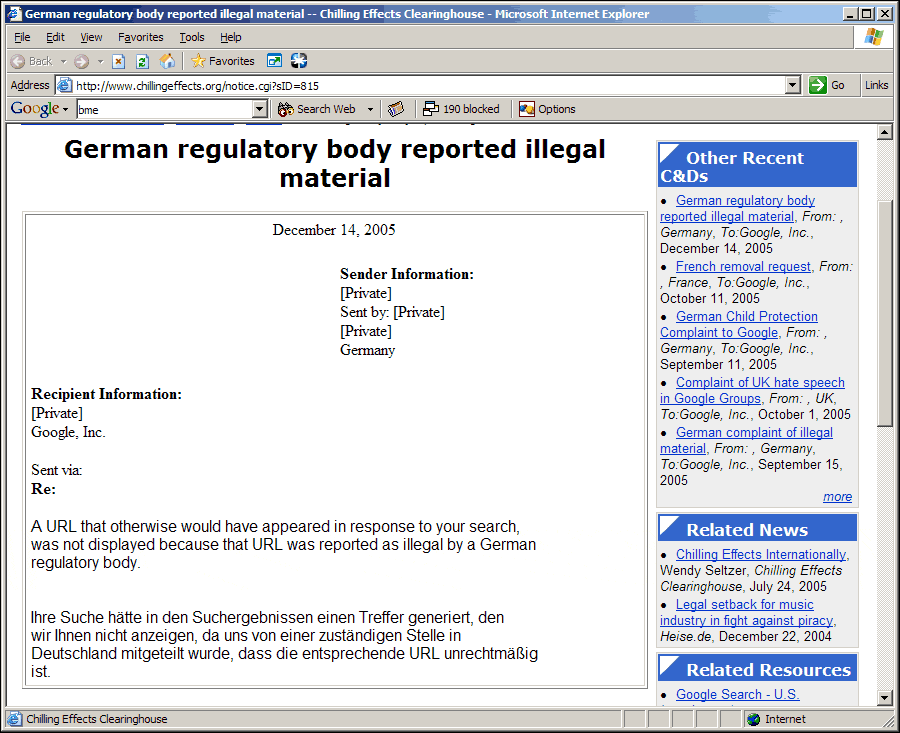
Task: Click the Refresh page icon
Action: click(142, 61)
